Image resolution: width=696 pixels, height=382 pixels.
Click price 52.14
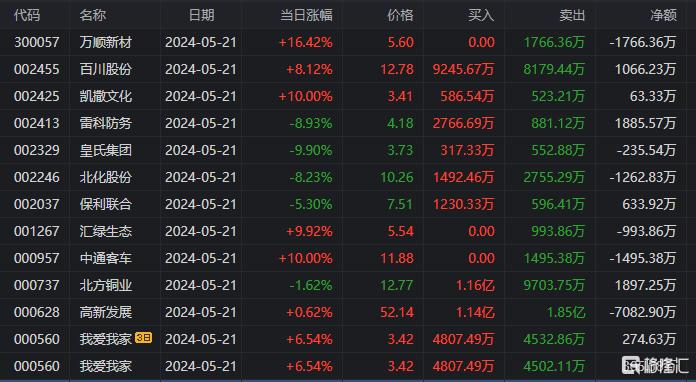(397, 312)
